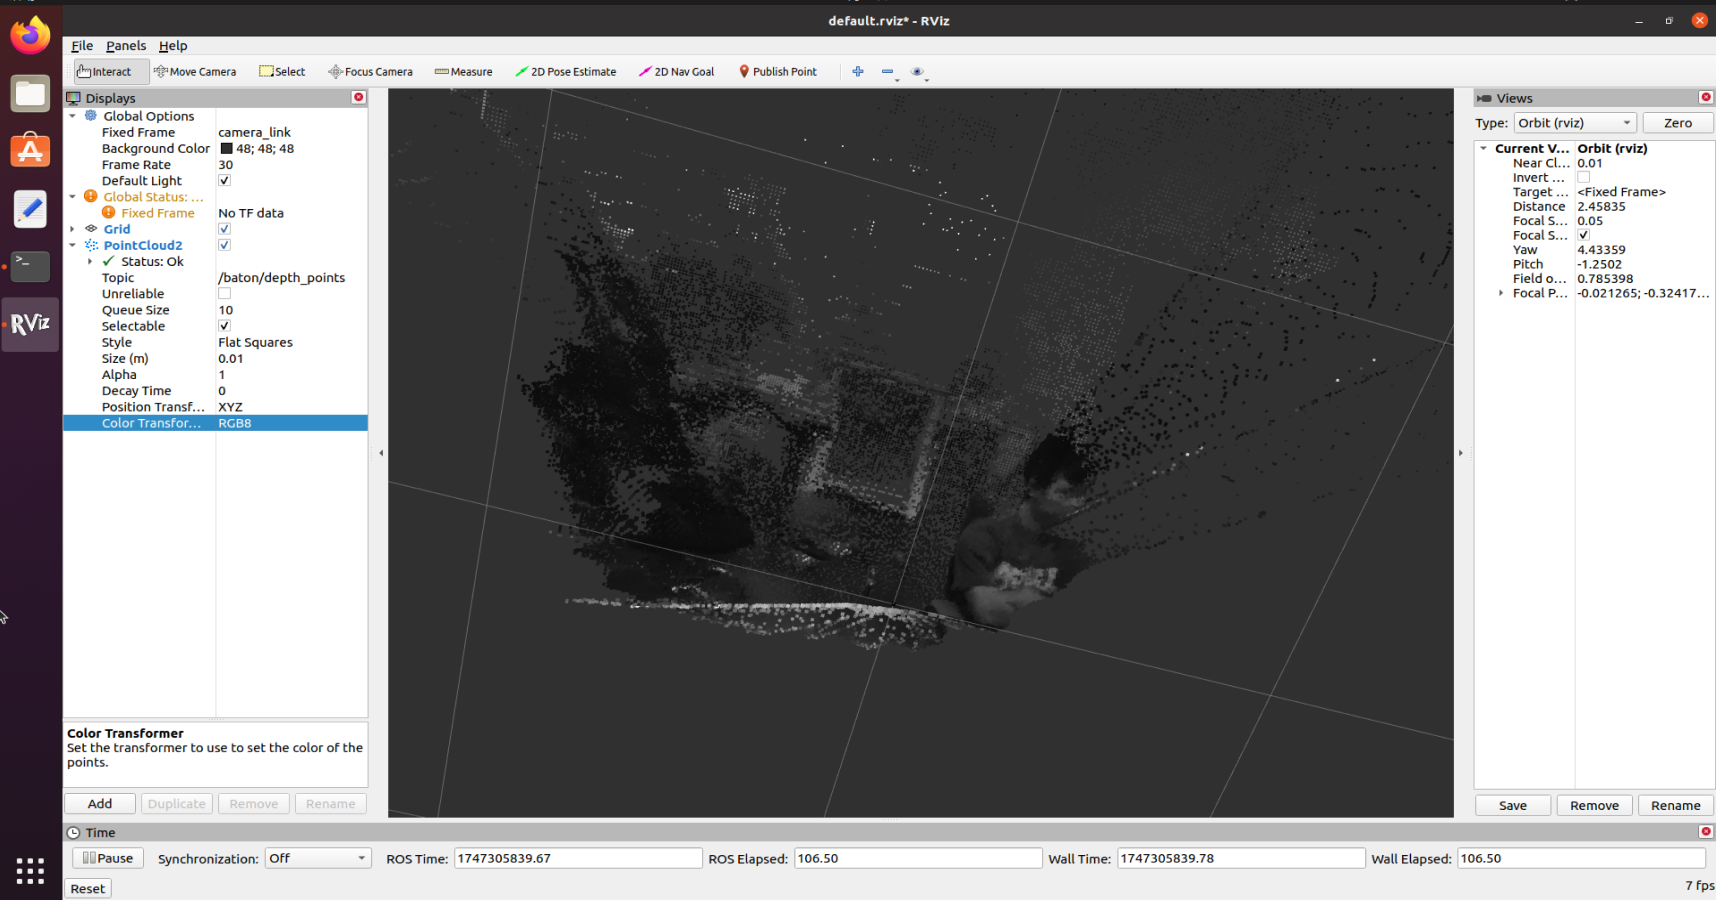Close the Views panel
The height and width of the screenshot is (900, 1716).
1706,97
